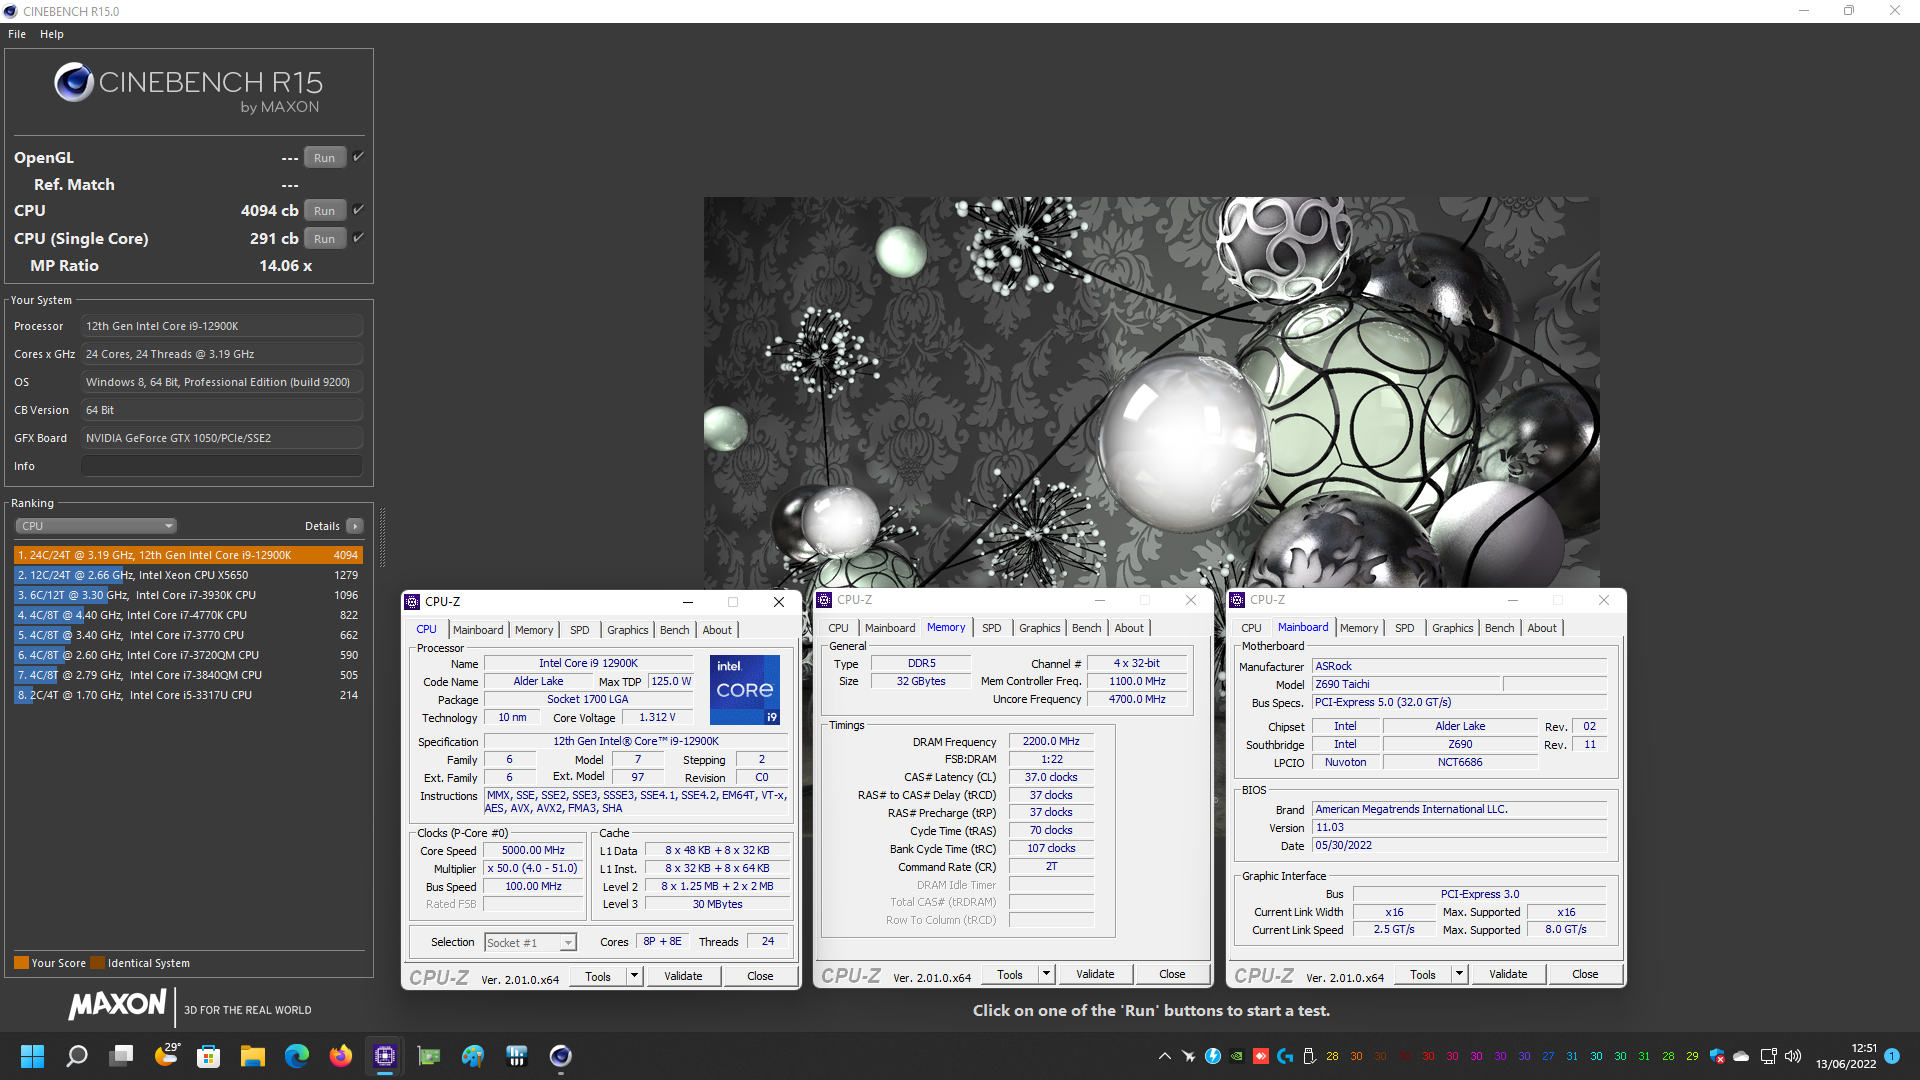Launch Microsoft Store from the taskbar
Viewport: 1920px width, 1080px height.
point(209,1056)
